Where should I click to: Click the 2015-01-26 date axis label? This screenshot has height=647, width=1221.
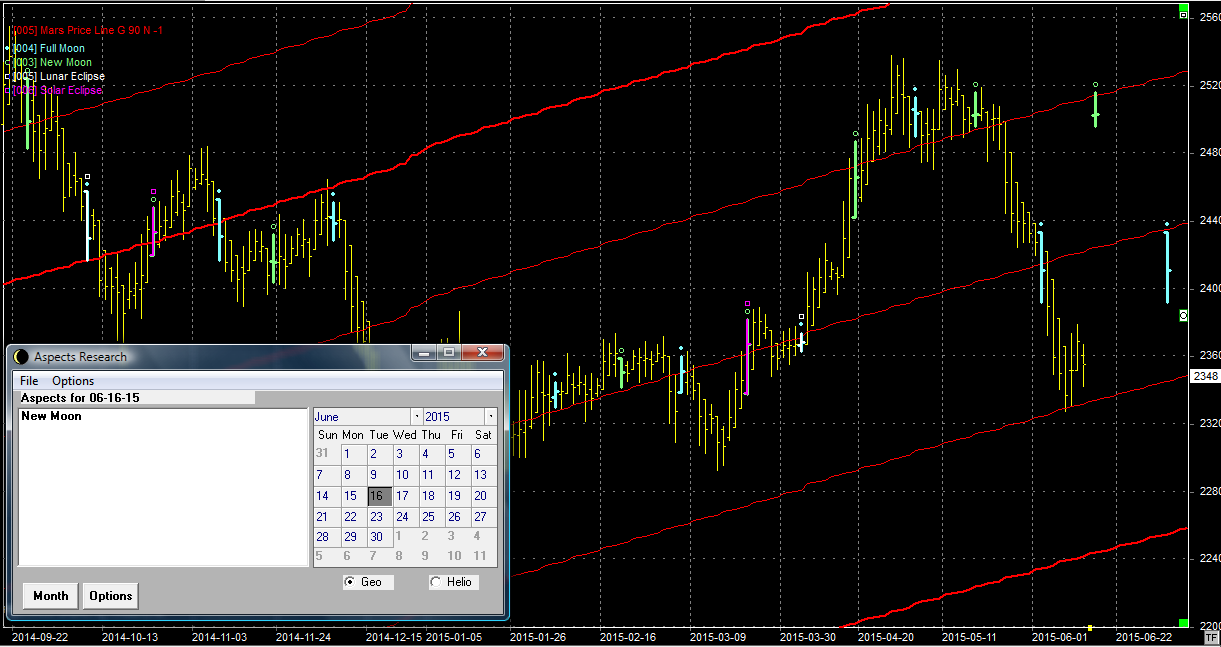(x=537, y=636)
